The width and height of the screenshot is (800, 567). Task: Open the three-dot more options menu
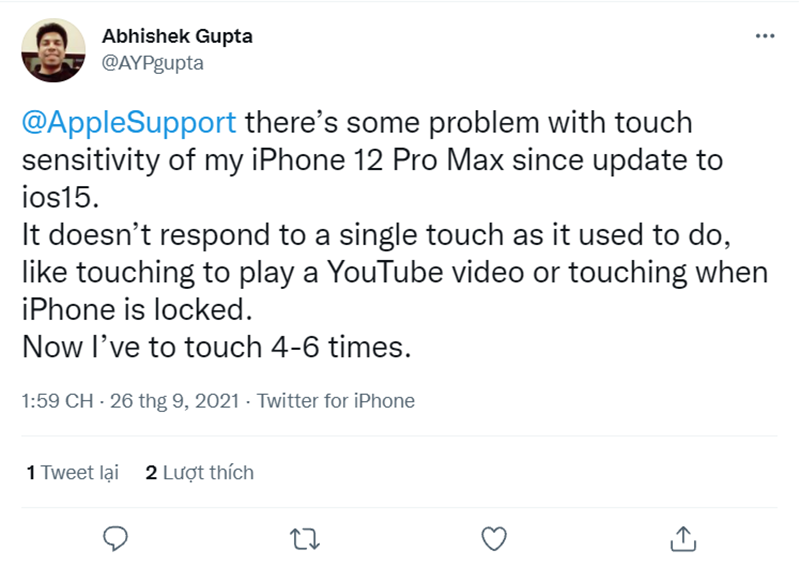764,36
